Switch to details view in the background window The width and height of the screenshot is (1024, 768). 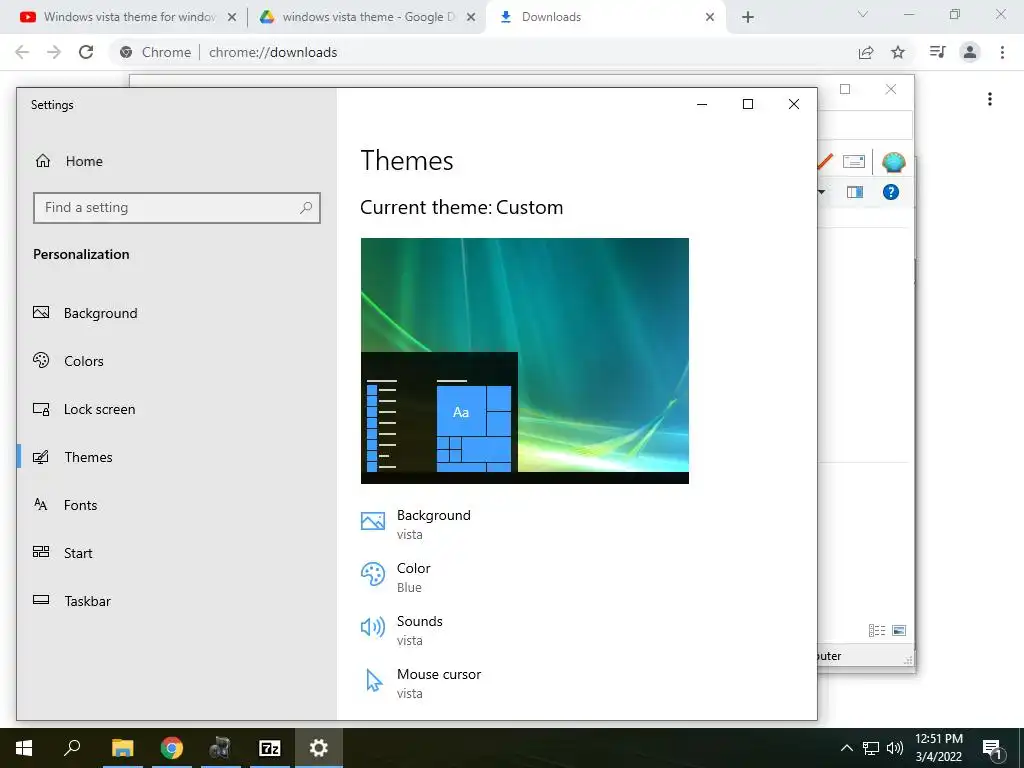point(877,630)
